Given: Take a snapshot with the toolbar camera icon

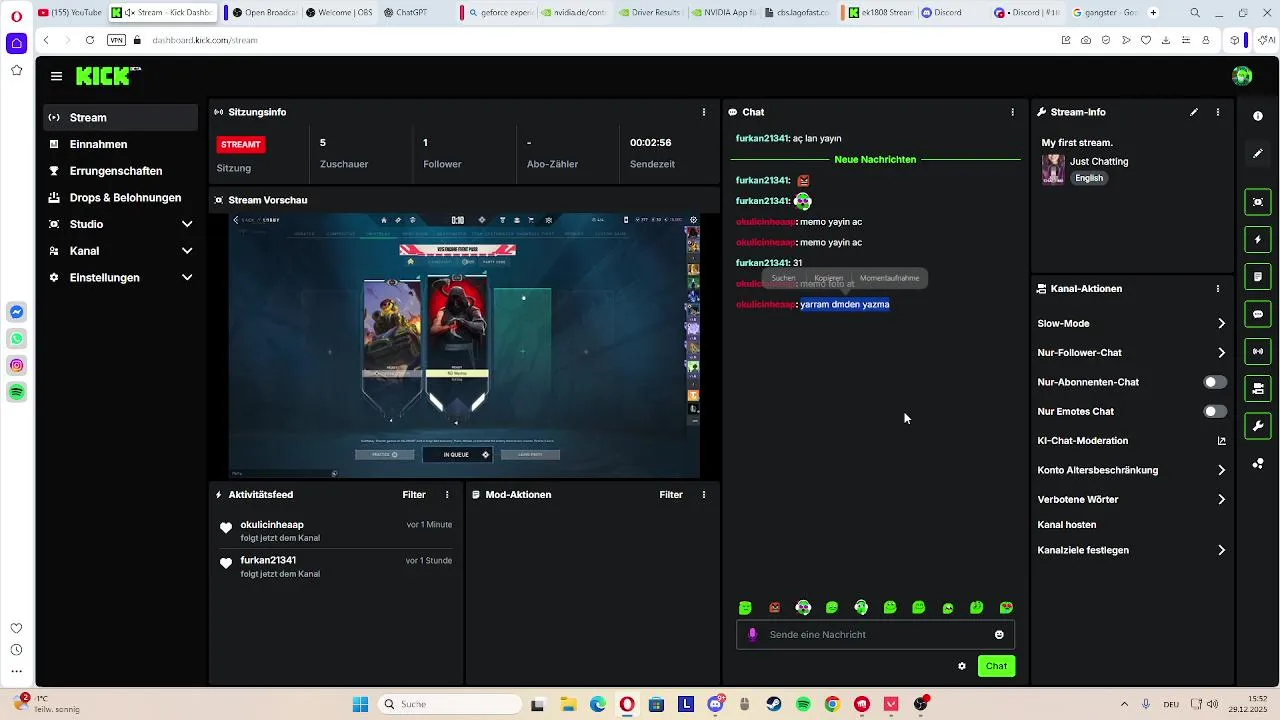Looking at the screenshot, I should coord(1086,40).
